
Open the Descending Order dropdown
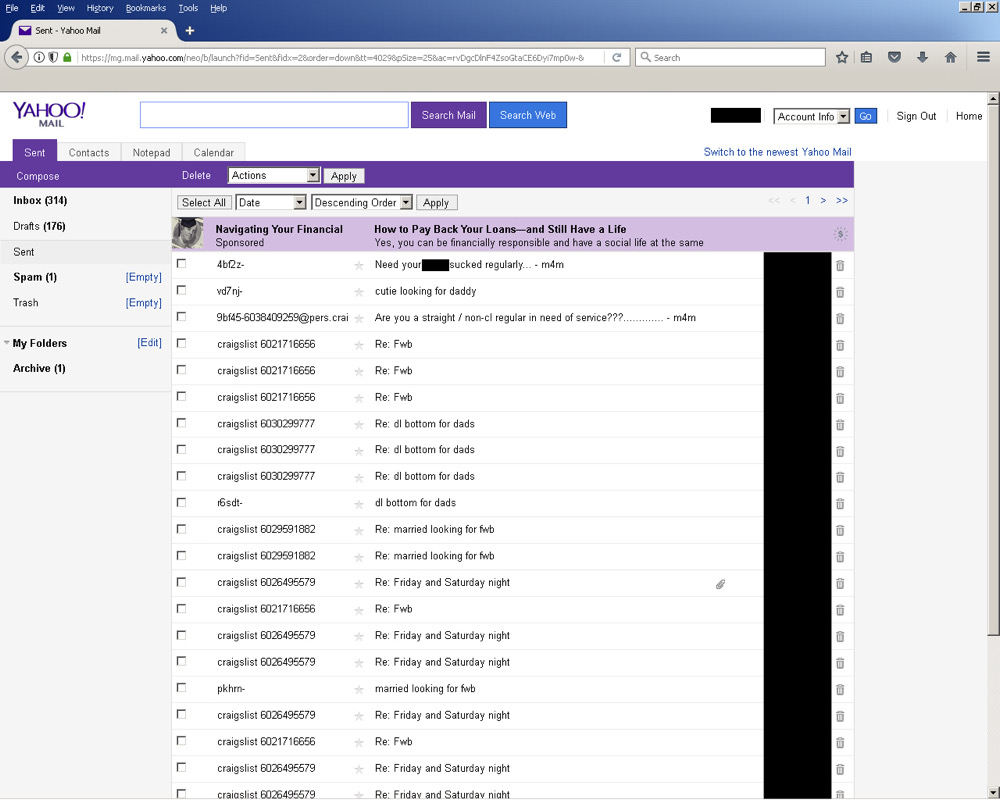coord(362,202)
